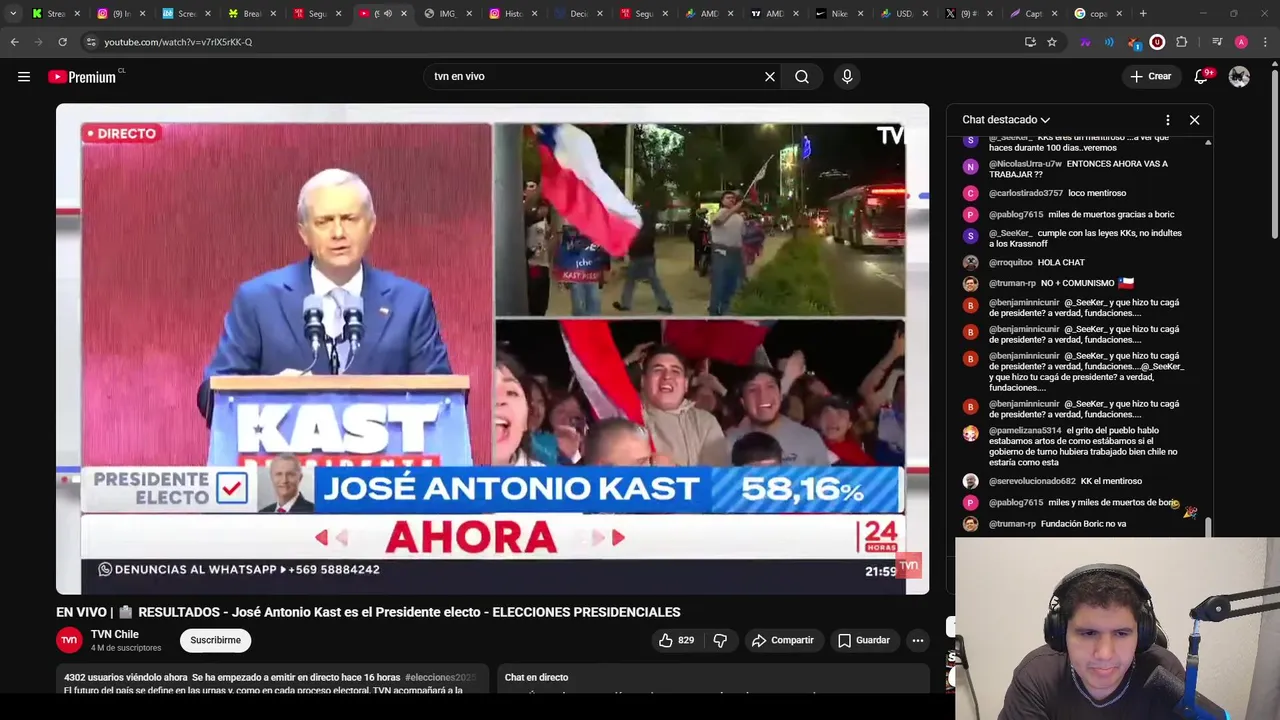Close the active YouTube tab
1280x720 pixels.
[404, 14]
